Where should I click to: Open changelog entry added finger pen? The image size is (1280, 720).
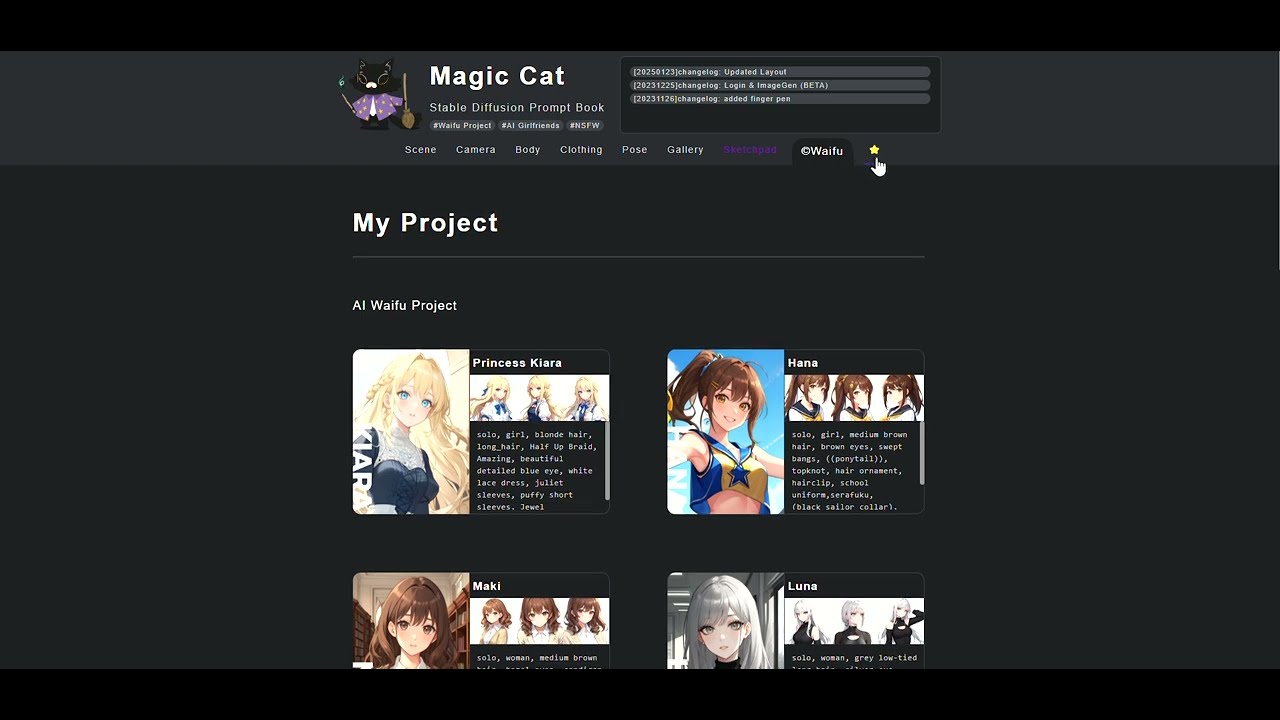click(x=780, y=99)
